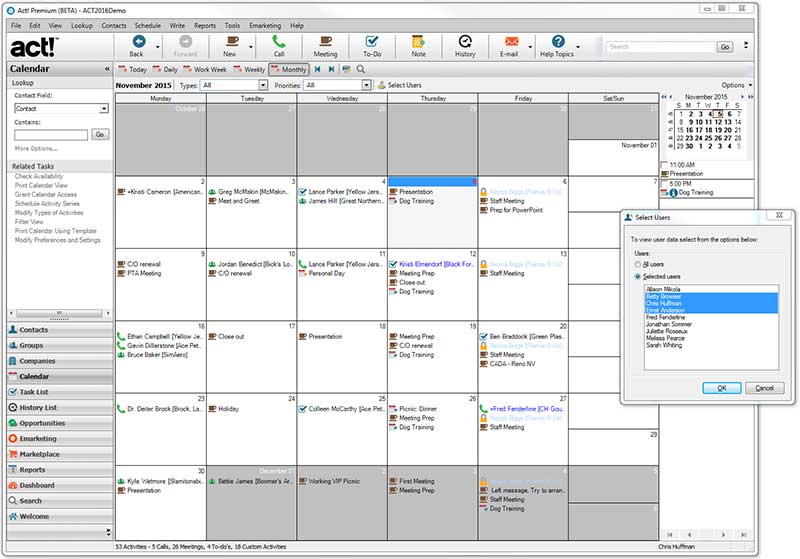800x559 pixels.
Task: Open History List in sidebar
Action: pyautogui.click(x=60, y=408)
